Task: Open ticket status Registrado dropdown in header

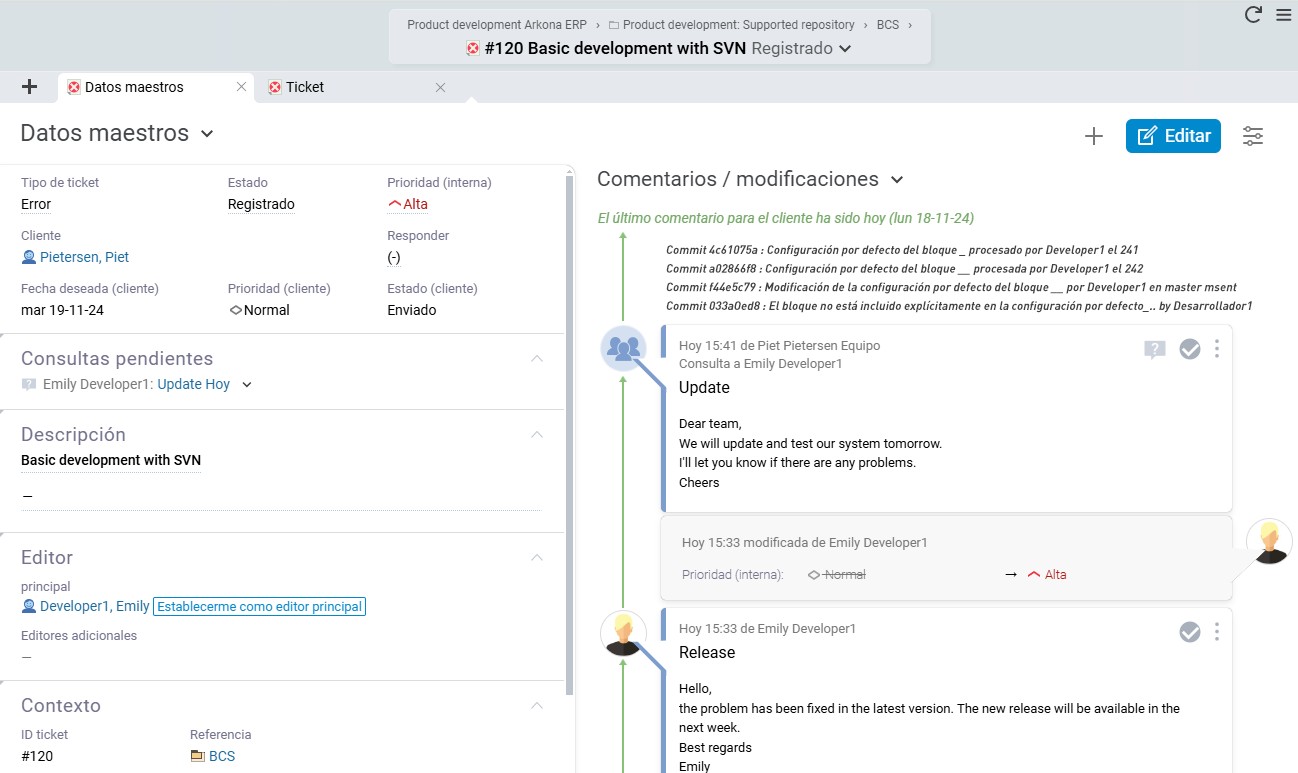Action: pos(845,49)
